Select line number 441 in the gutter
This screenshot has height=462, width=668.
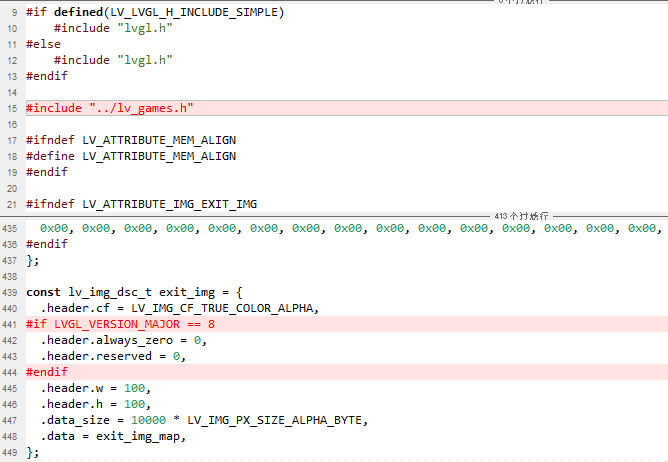9,324
